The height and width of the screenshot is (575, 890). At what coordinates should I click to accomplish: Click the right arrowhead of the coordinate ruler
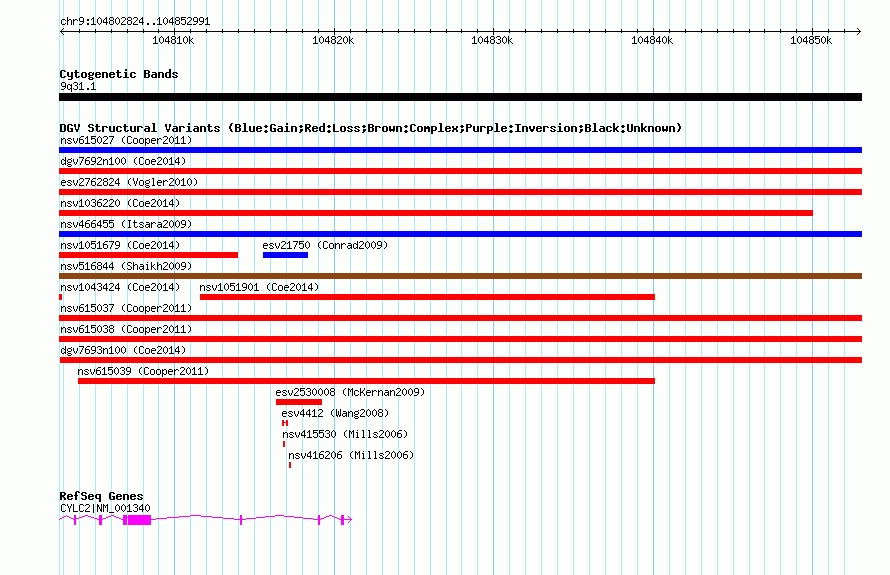click(x=858, y=31)
